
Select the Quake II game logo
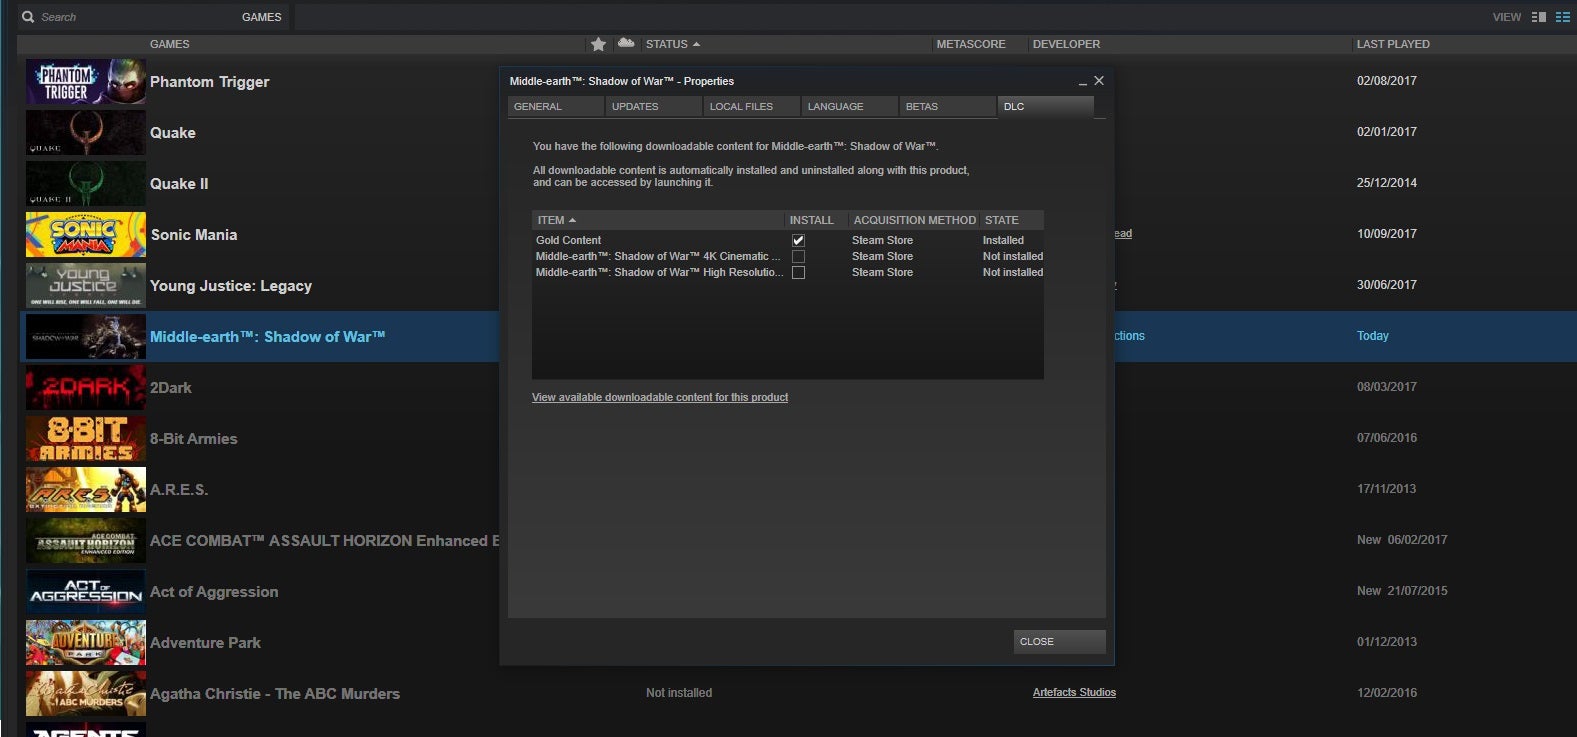[86, 184]
